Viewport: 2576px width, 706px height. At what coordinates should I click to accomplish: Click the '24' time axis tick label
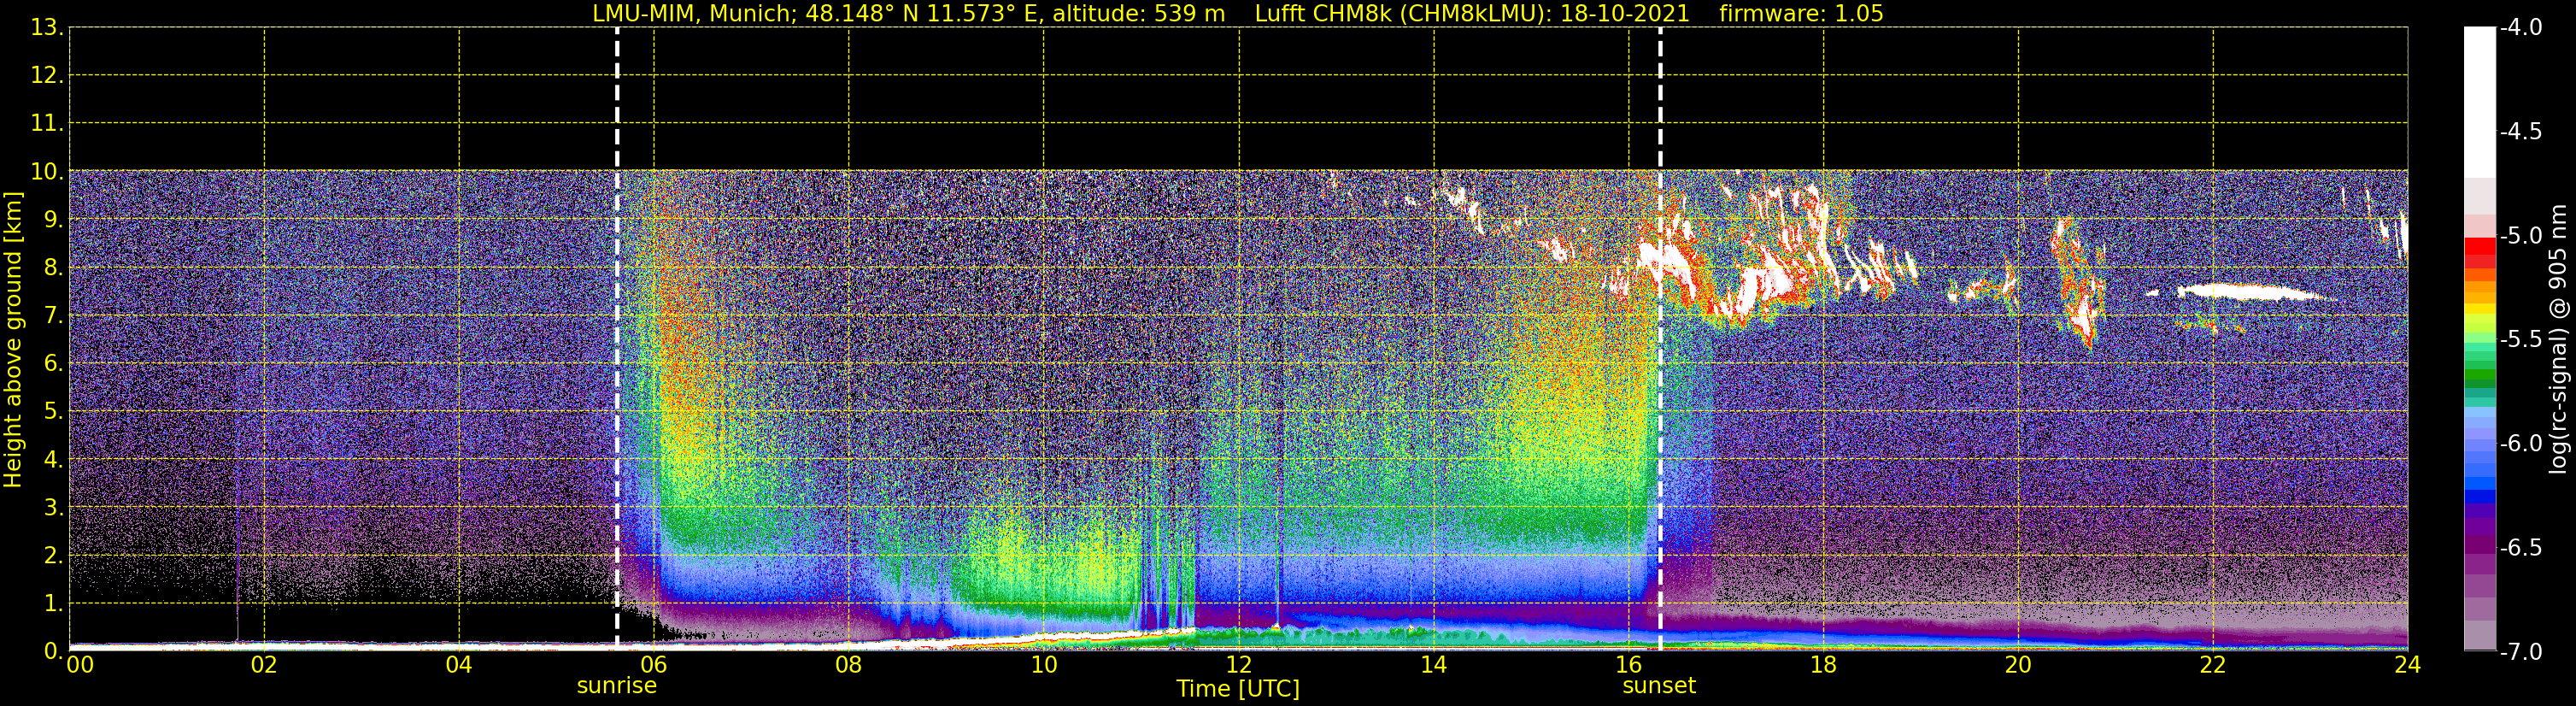click(2408, 665)
